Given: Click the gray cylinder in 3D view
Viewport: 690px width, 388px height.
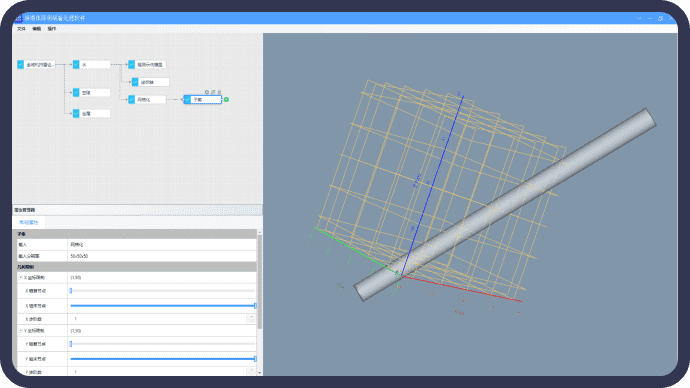Looking at the screenshot, I should 506,204.
